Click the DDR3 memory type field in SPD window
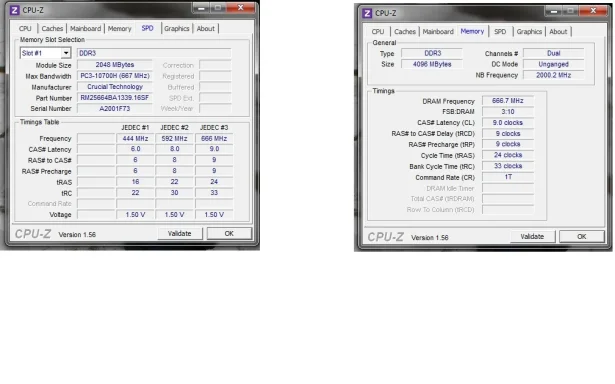615x384 pixels. tap(154, 53)
